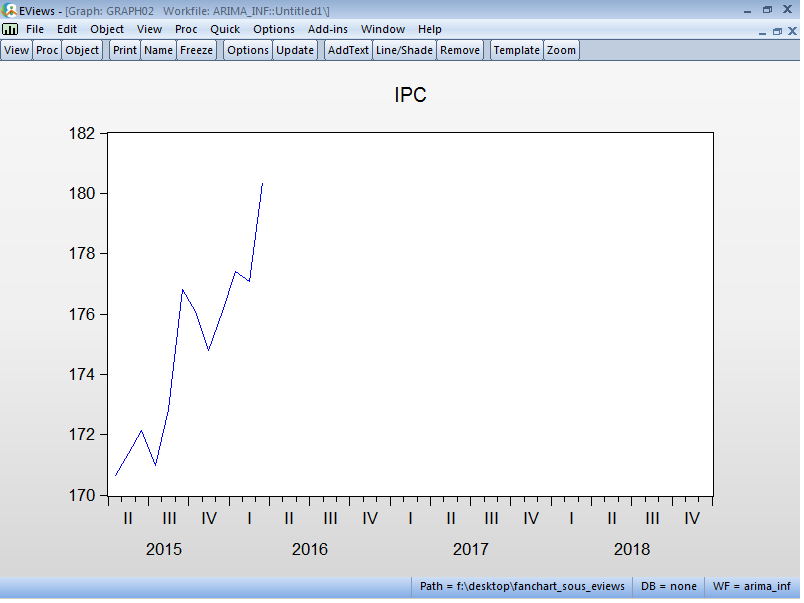The height and width of the screenshot is (603, 804).
Task: Open the Help menu
Action: pyautogui.click(x=429, y=29)
